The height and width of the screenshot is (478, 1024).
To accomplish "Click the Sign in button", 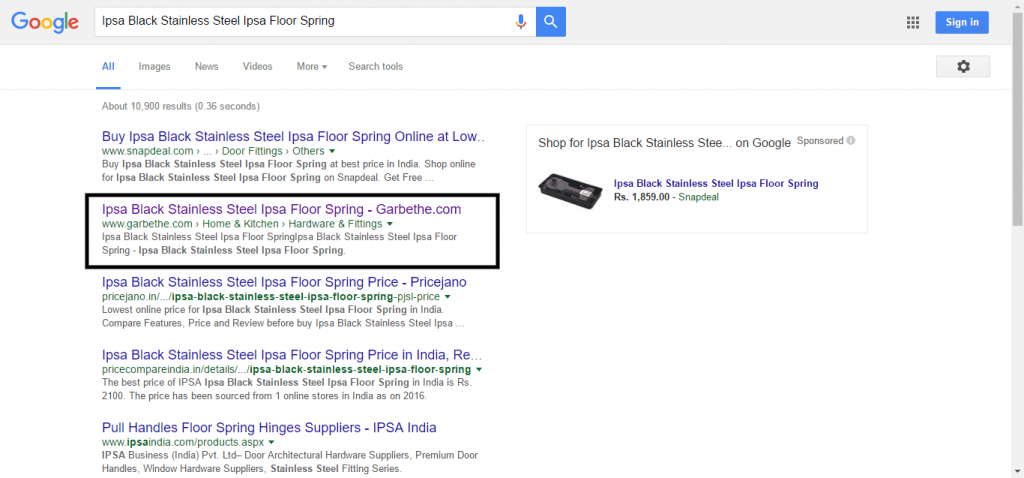I will pyautogui.click(x=962, y=22).
